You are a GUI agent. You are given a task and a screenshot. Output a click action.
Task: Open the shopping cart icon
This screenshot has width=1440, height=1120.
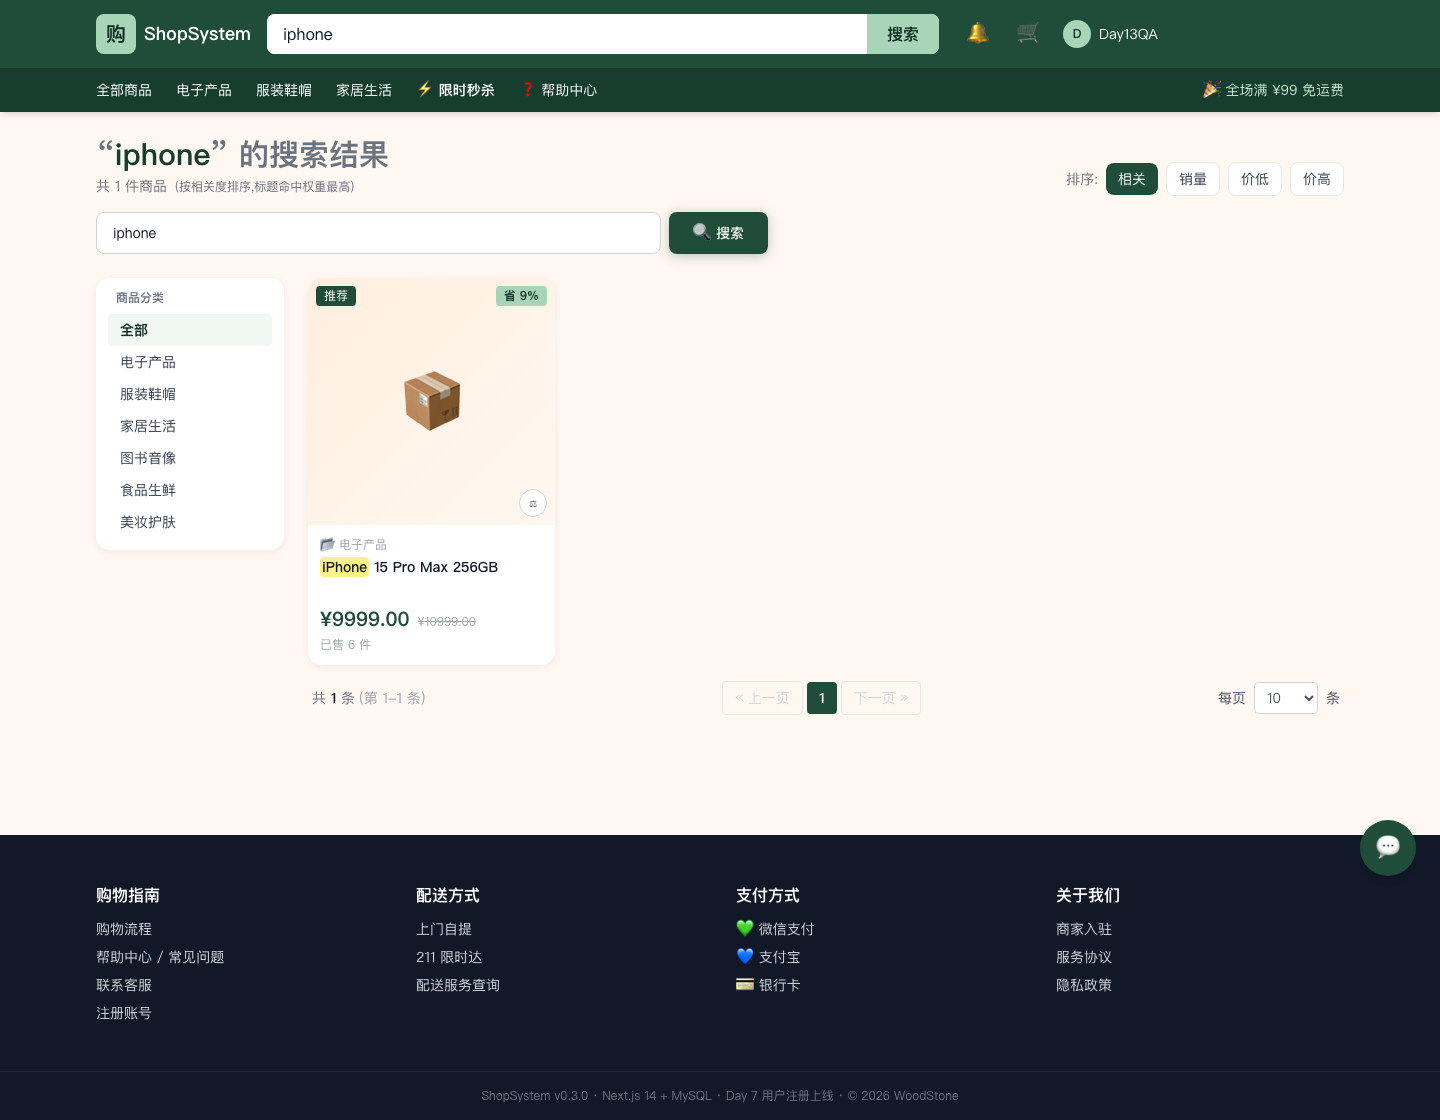(1028, 33)
